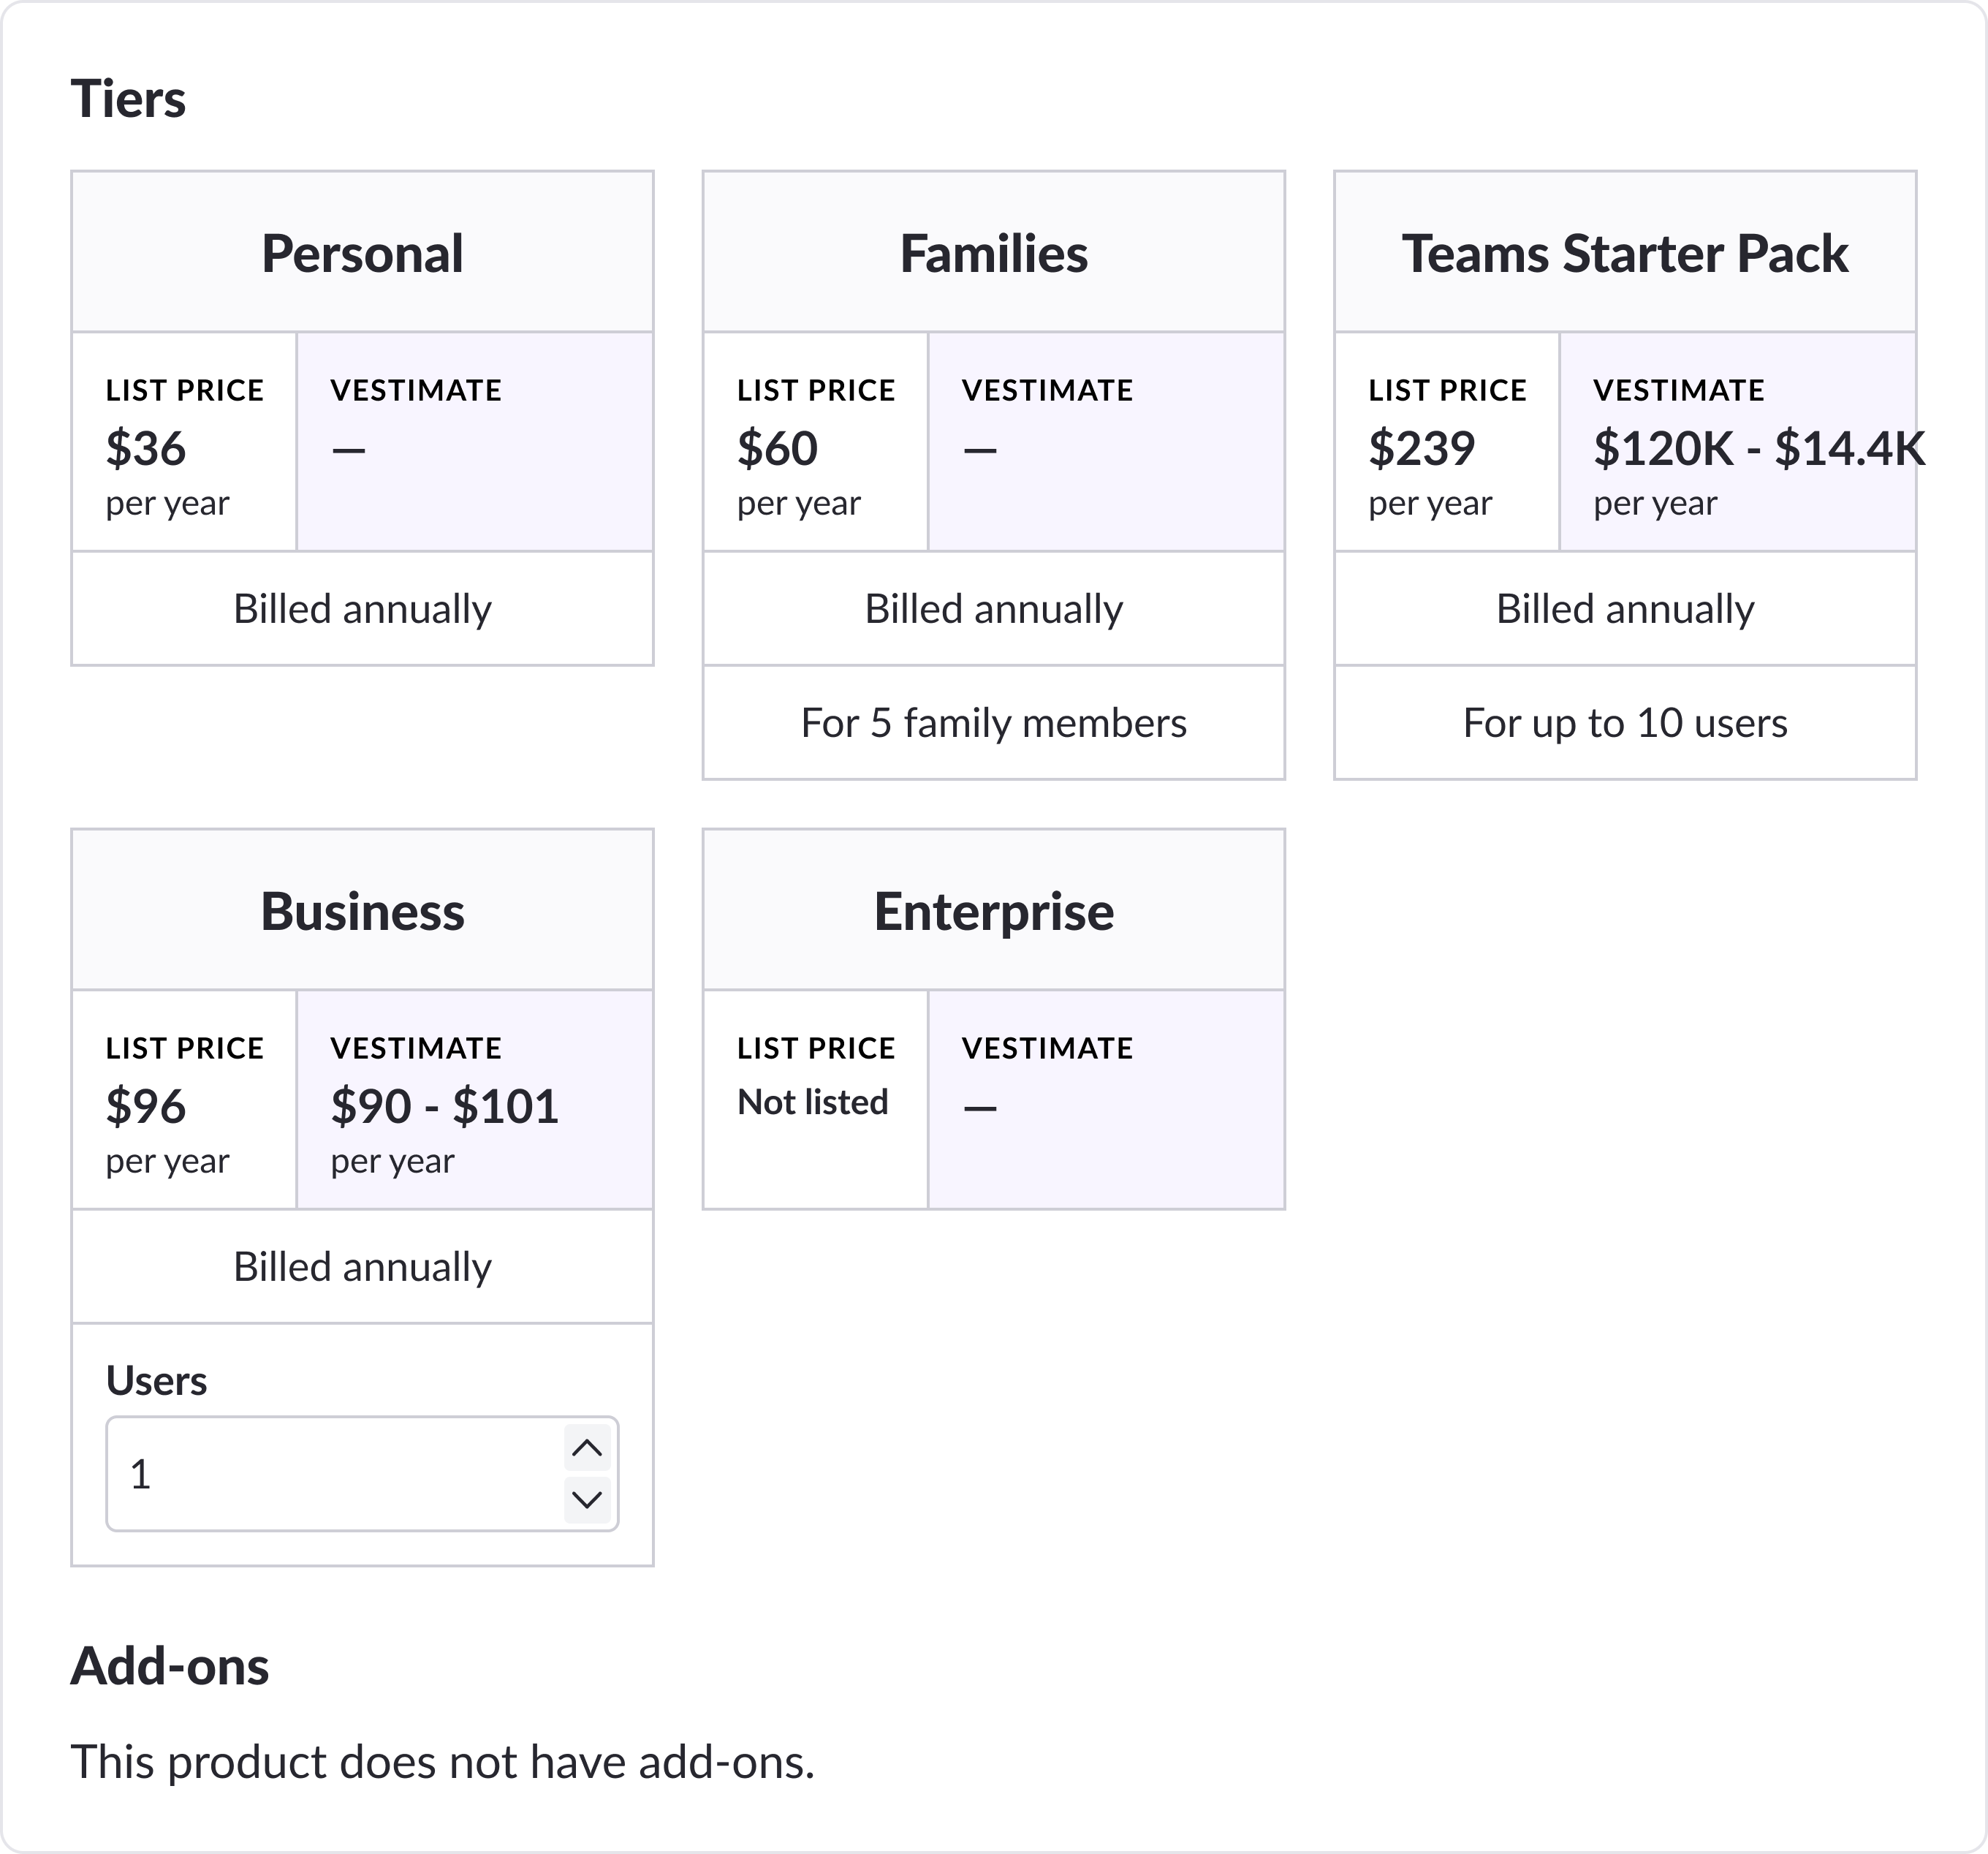1988x1854 pixels.
Task: Click the Add-ons section heading
Action: [x=170, y=1667]
